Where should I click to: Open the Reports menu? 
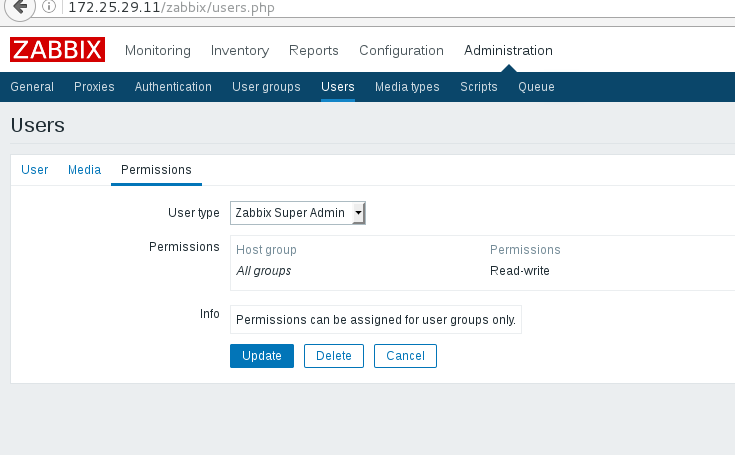click(x=314, y=50)
